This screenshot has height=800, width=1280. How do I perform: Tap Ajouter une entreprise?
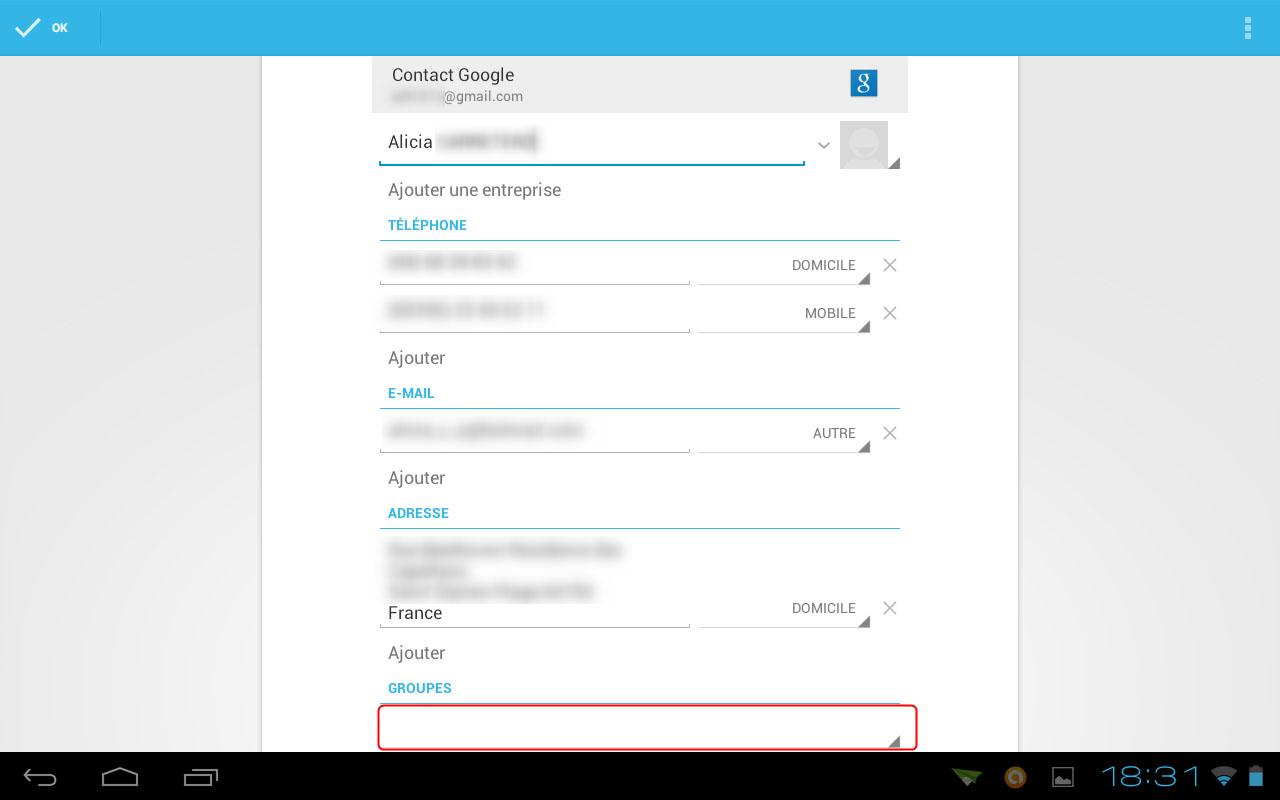coord(474,190)
